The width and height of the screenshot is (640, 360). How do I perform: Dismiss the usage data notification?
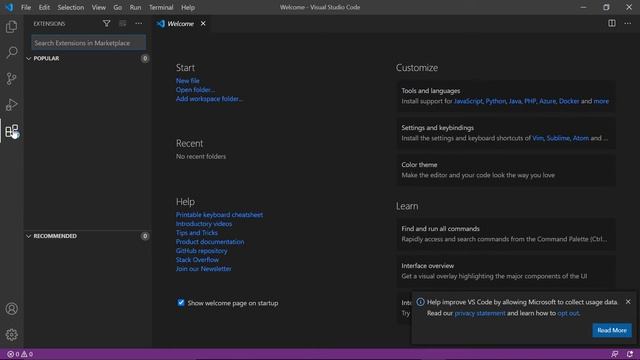pyautogui.click(x=628, y=302)
